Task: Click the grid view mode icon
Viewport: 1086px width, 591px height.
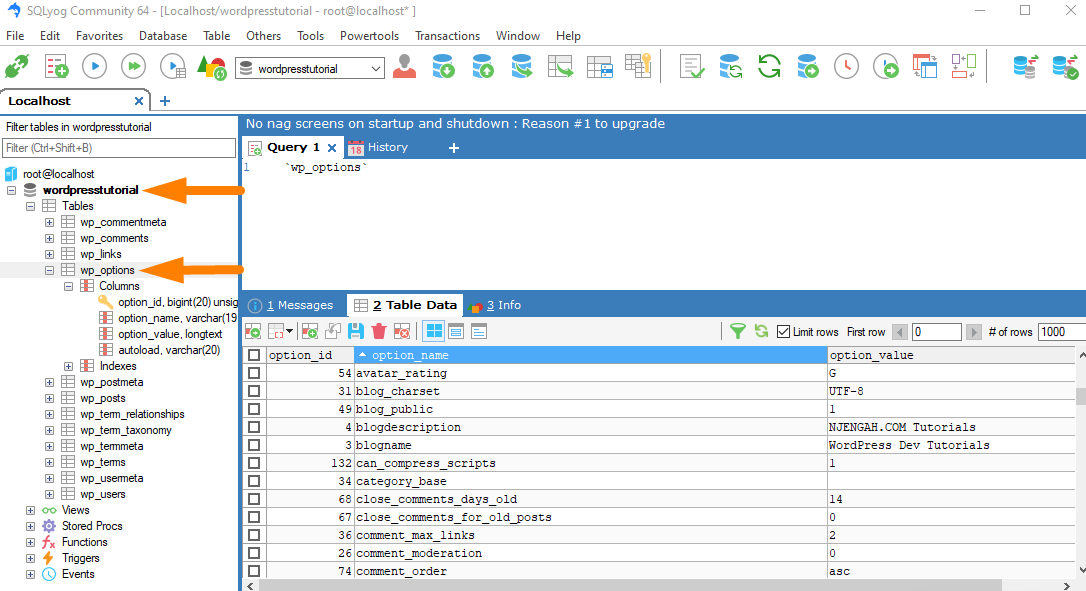Action: [x=434, y=332]
